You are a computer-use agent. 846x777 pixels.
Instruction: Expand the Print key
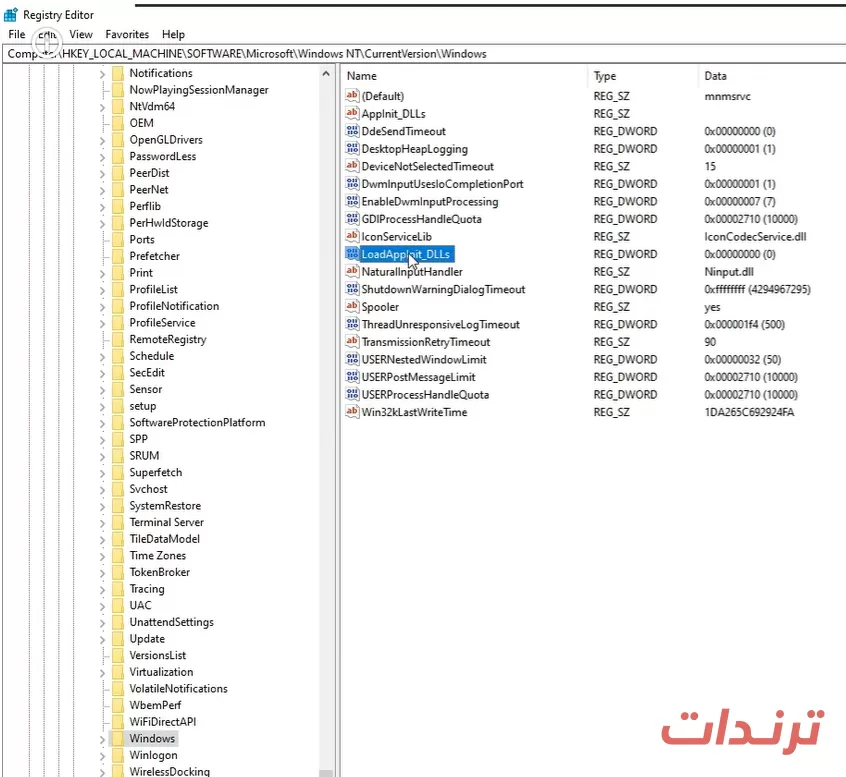click(103, 274)
